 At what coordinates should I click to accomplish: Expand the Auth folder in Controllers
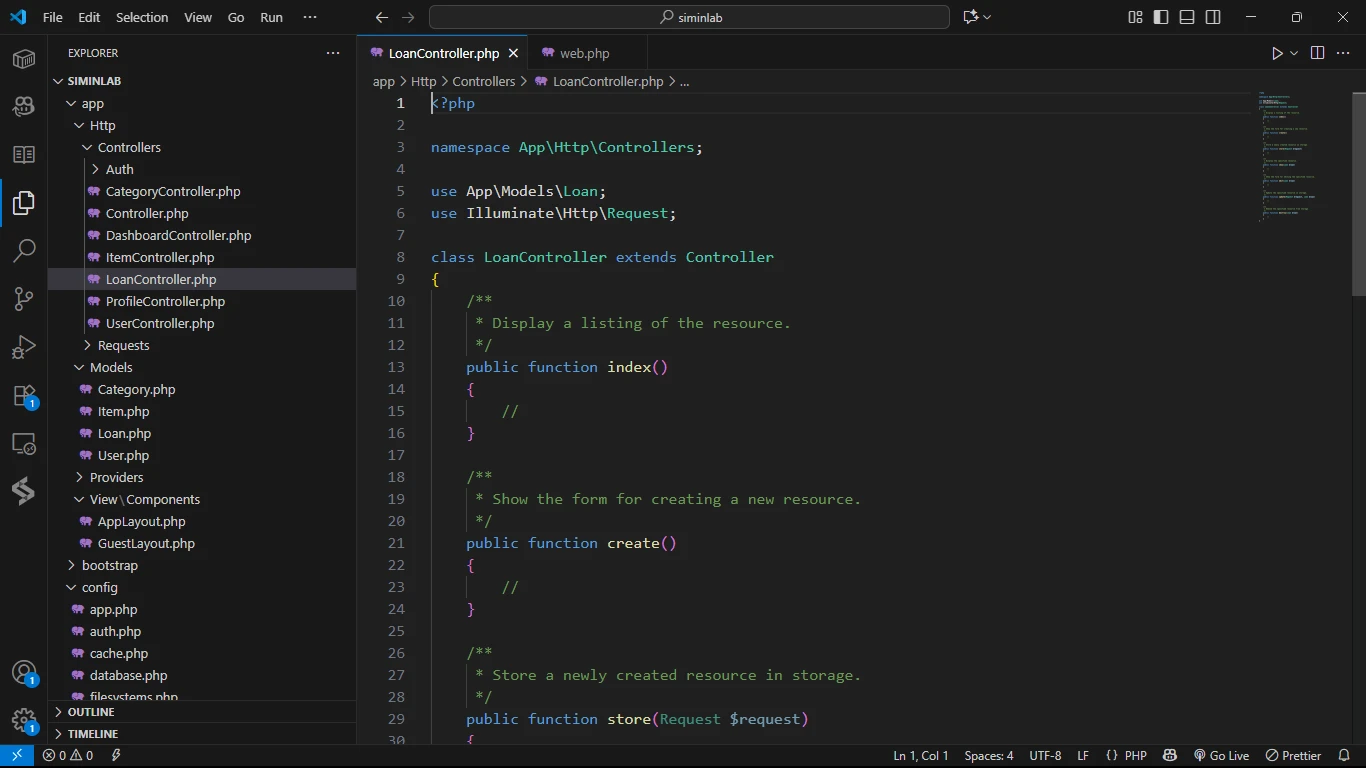[119, 169]
